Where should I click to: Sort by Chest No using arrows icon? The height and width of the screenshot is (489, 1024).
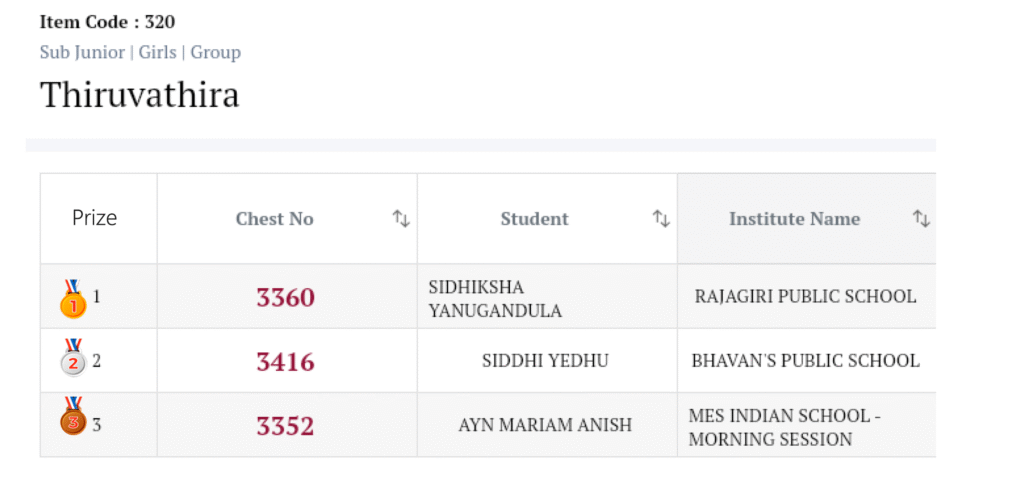click(x=401, y=218)
